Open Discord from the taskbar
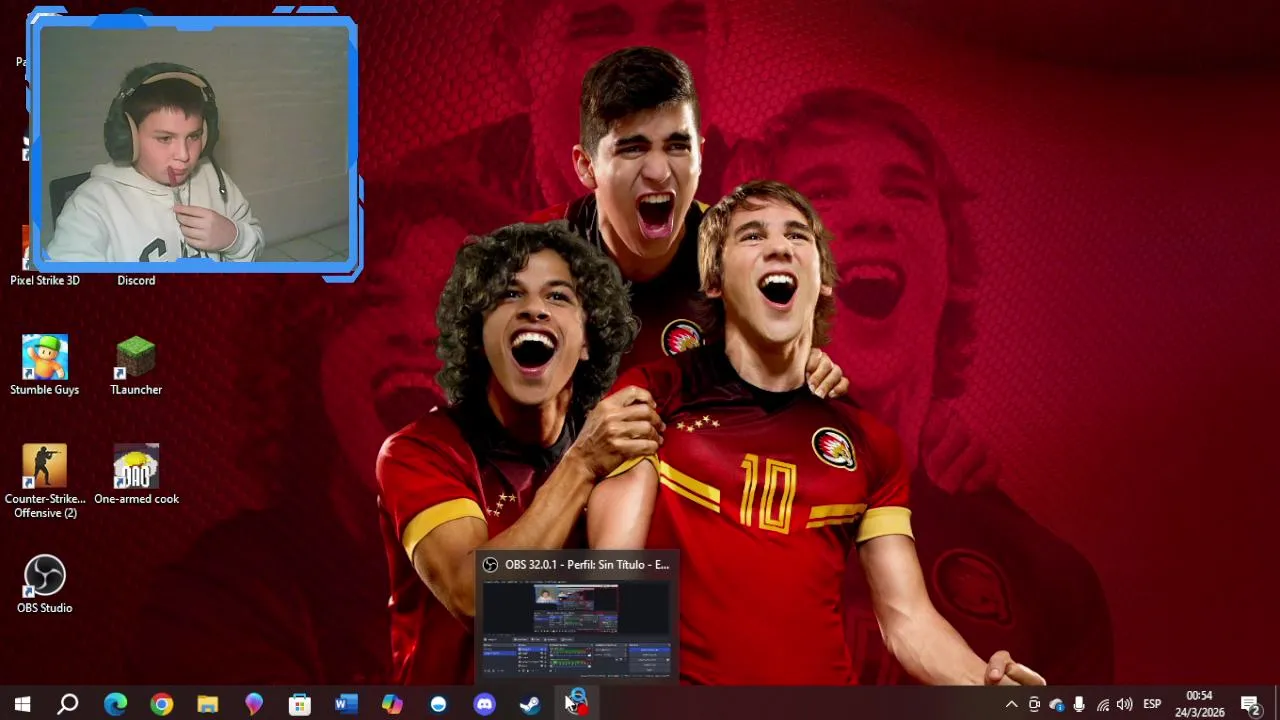Screen dimensions: 1280x720 pyautogui.click(x=484, y=704)
